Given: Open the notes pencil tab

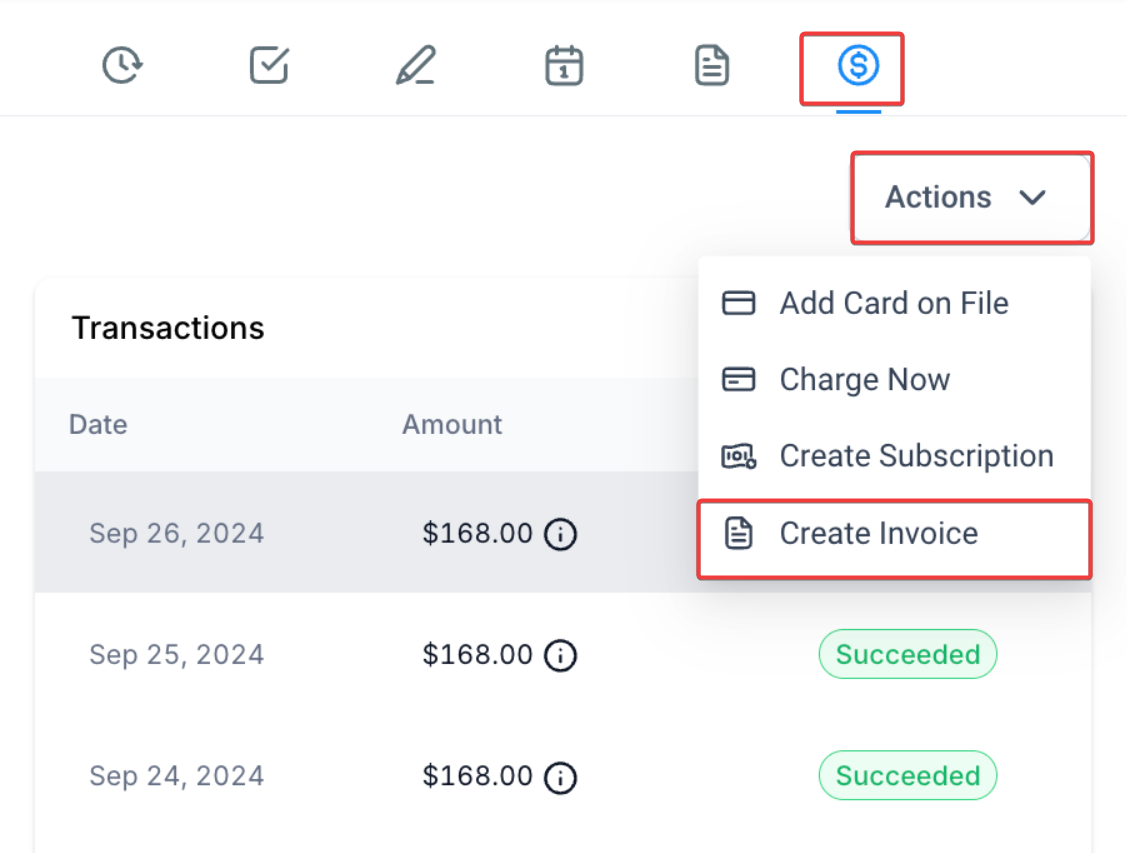Looking at the screenshot, I should click(415, 67).
